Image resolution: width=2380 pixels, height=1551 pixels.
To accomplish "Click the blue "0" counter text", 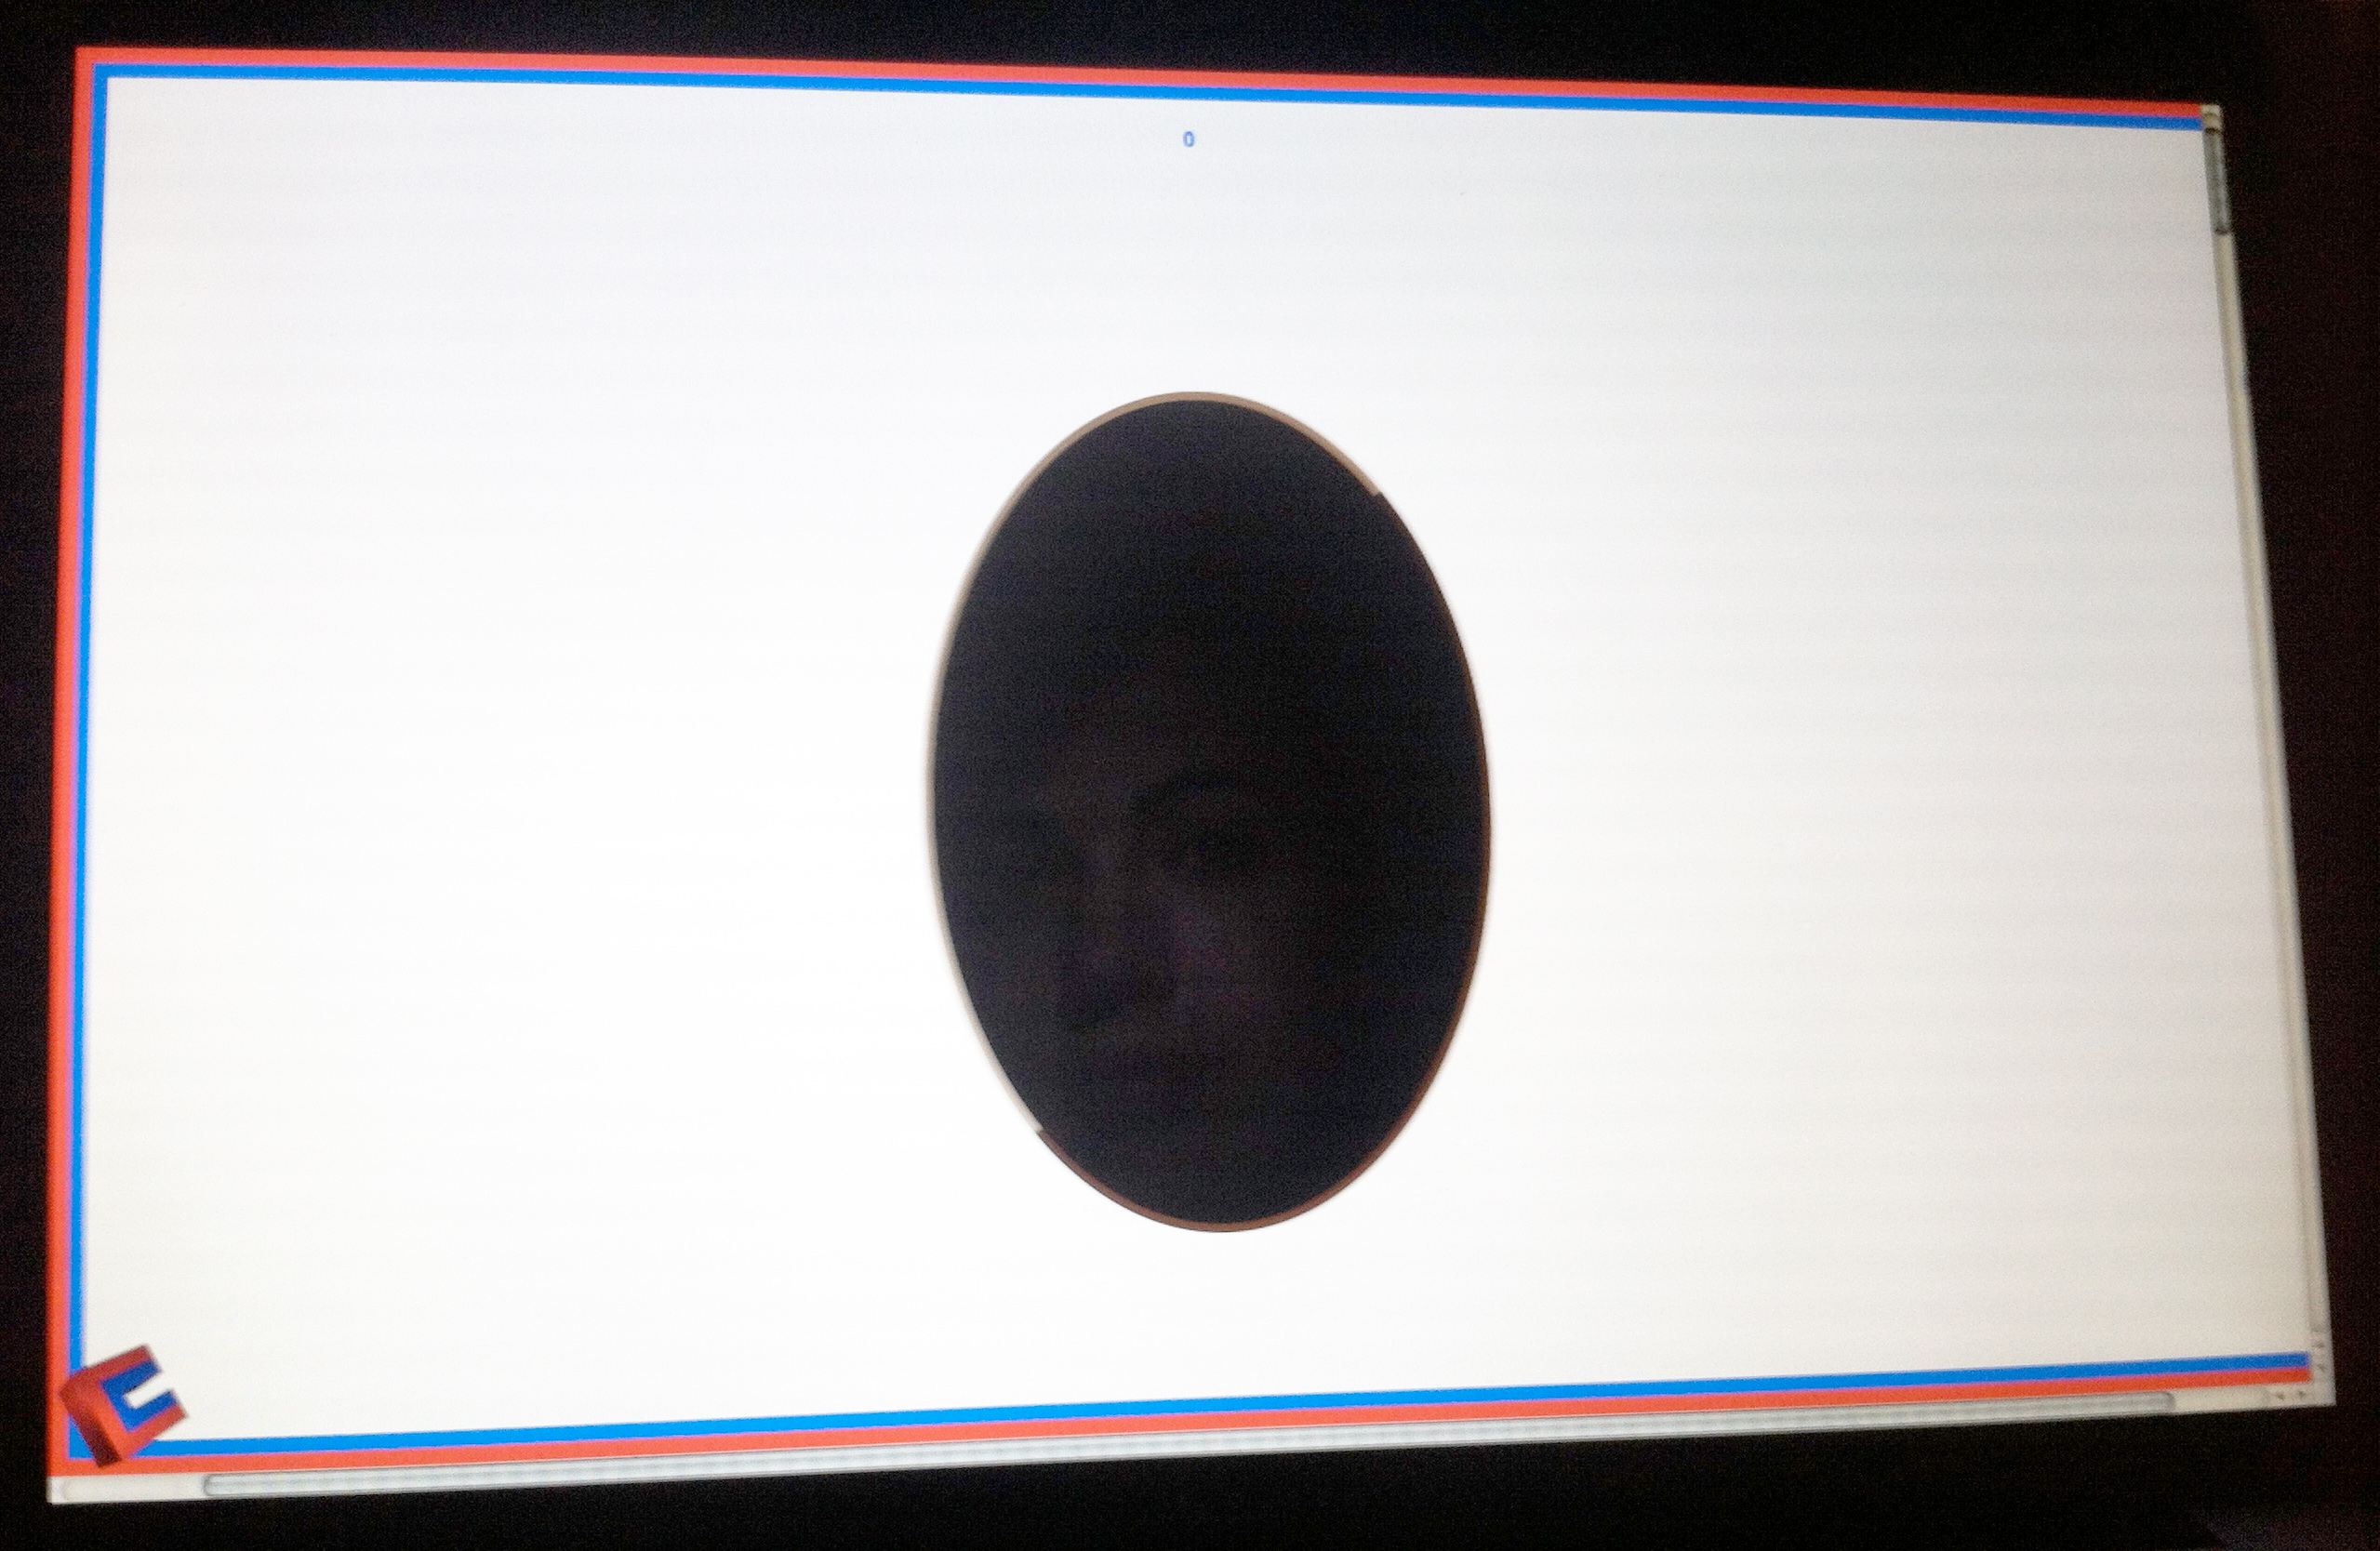I will (1188, 139).
